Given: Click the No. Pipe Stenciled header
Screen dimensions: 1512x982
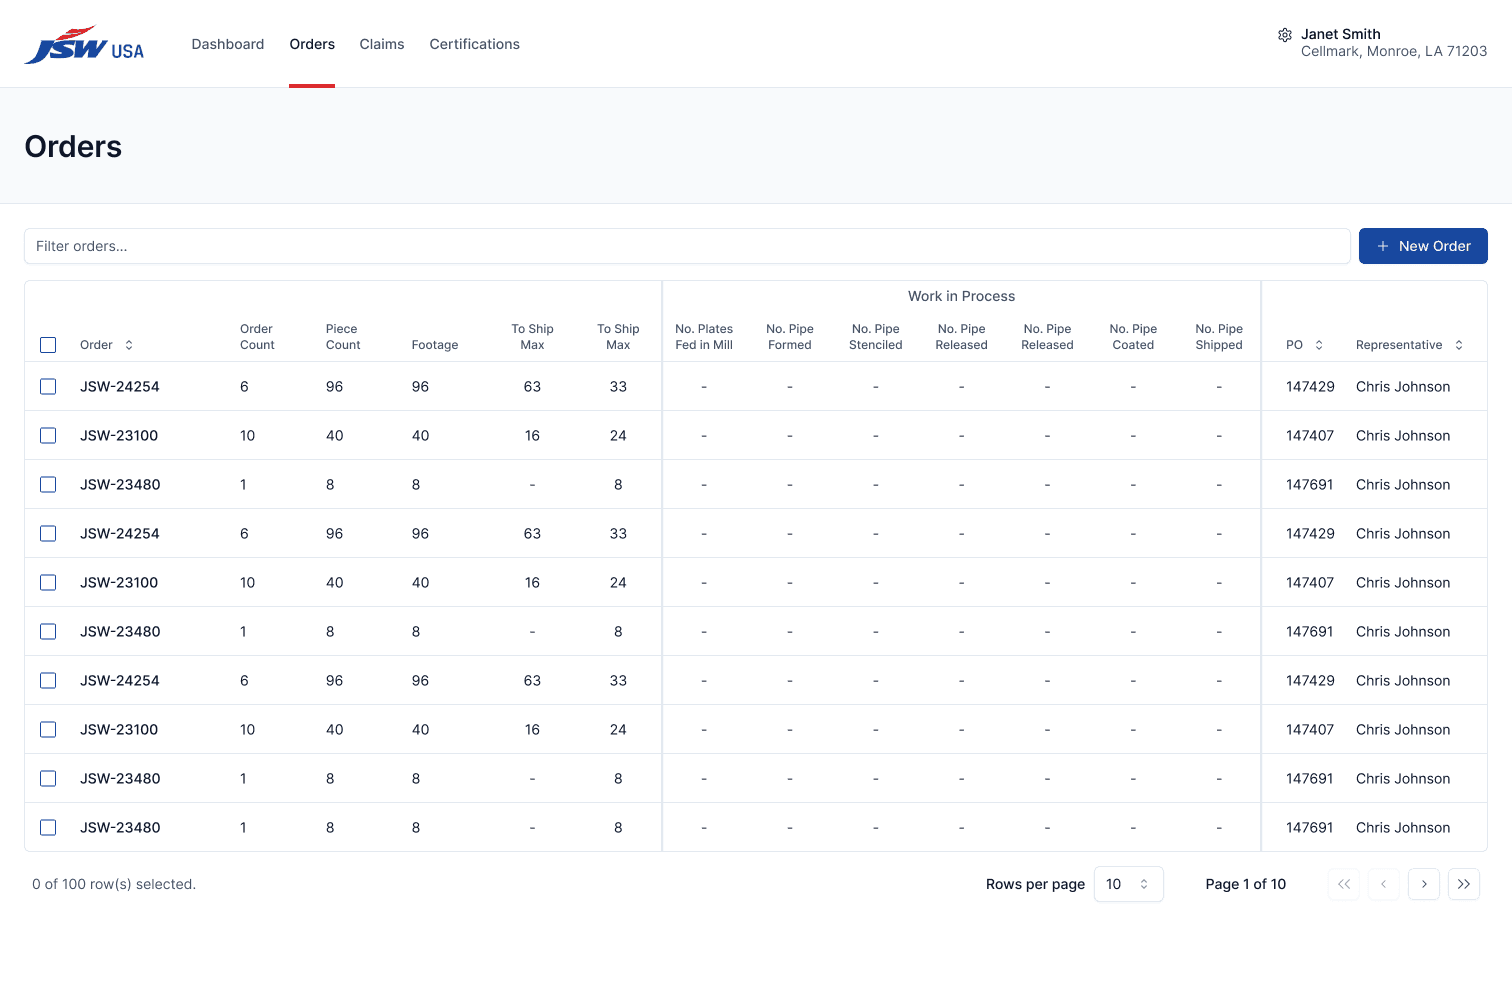Looking at the screenshot, I should 876,337.
